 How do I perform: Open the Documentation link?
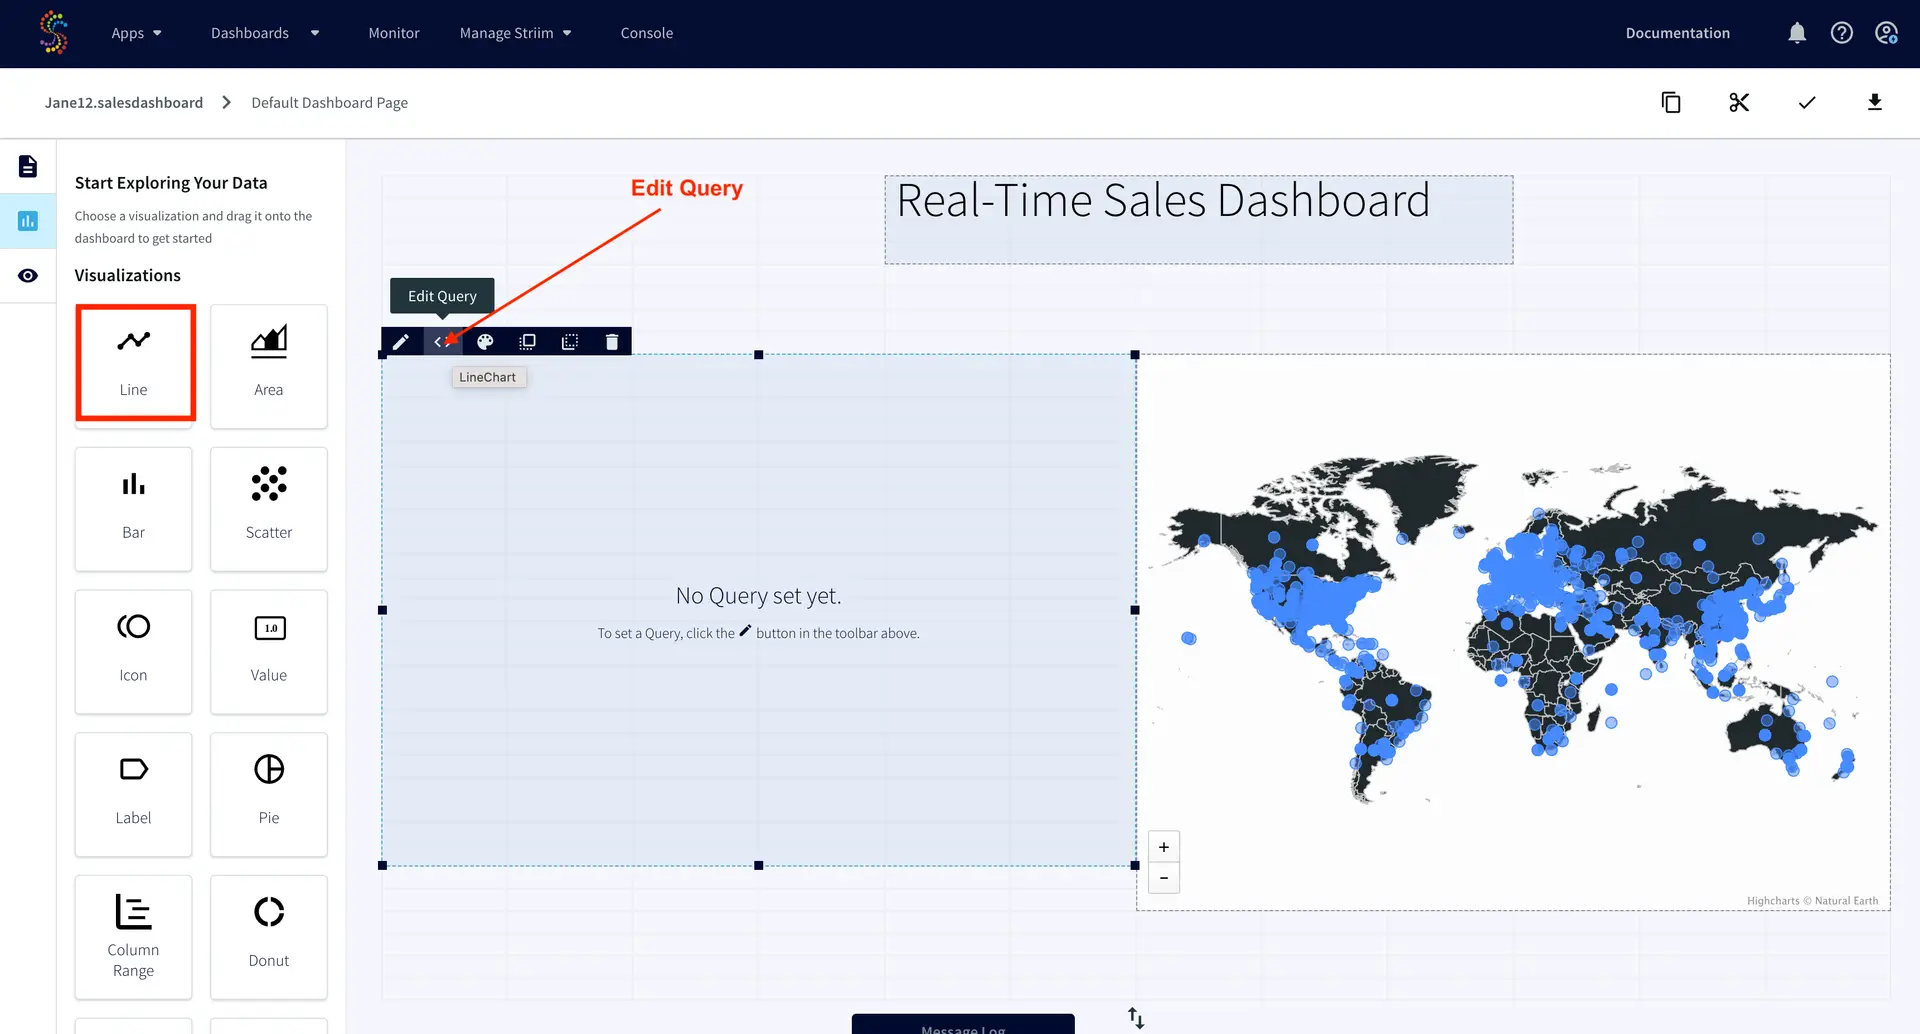(1677, 33)
